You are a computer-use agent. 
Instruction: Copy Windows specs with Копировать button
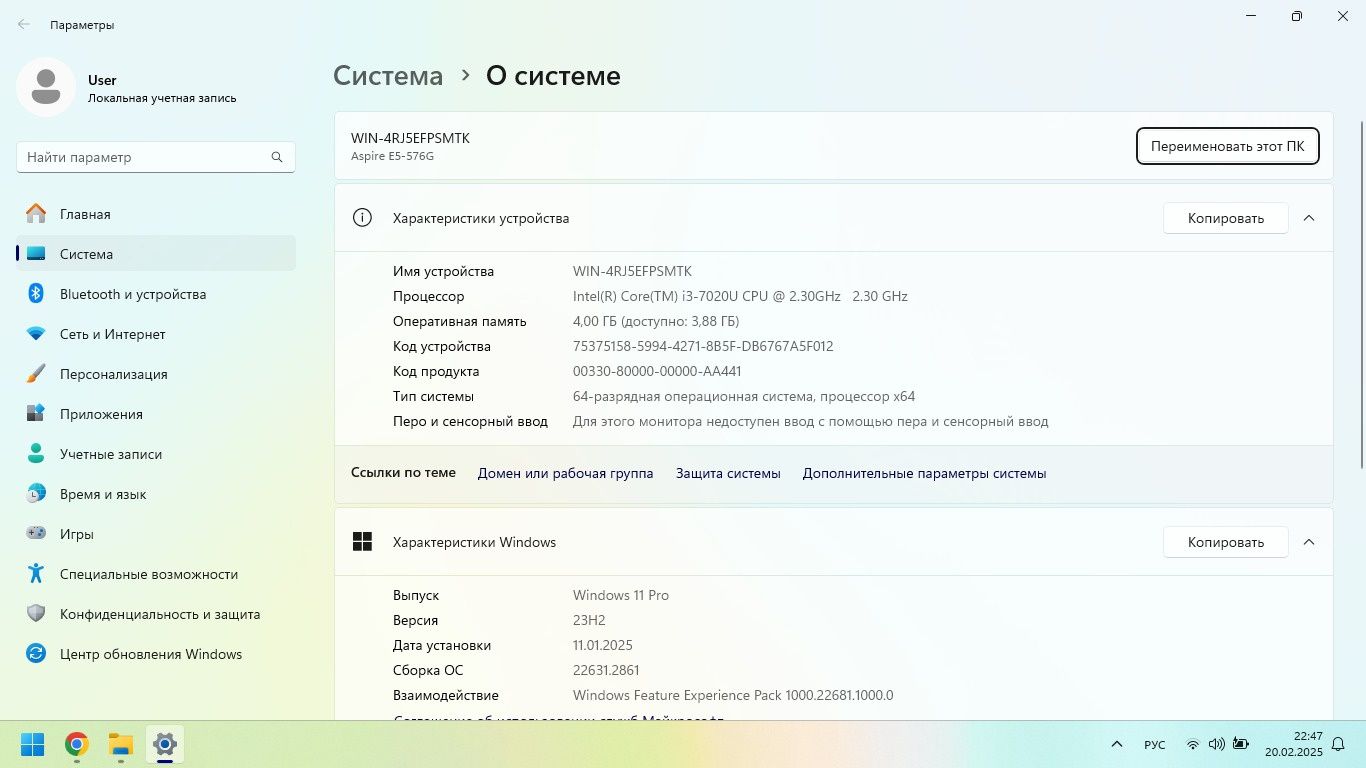1225,542
